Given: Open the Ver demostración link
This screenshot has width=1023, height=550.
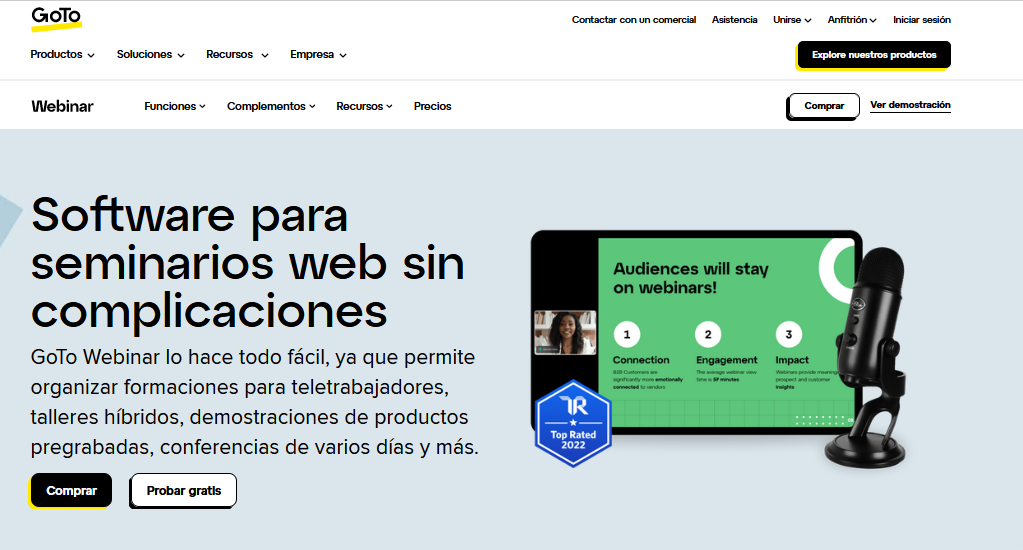Looking at the screenshot, I should (910, 105).
